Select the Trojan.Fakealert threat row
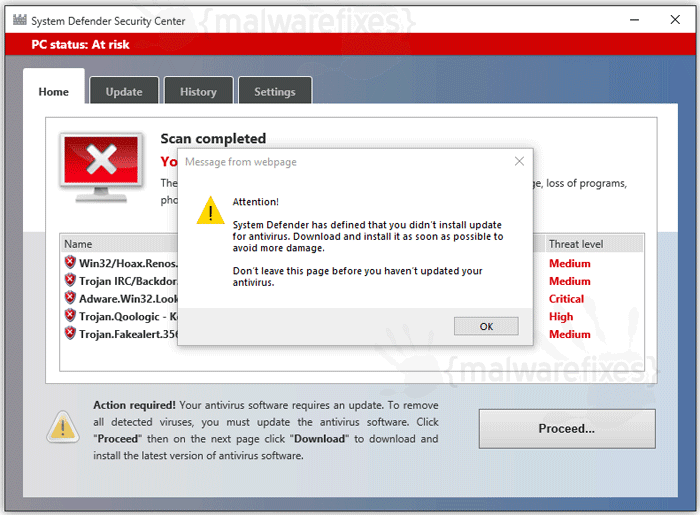This screenshot has width=700, height=515. 352,334
